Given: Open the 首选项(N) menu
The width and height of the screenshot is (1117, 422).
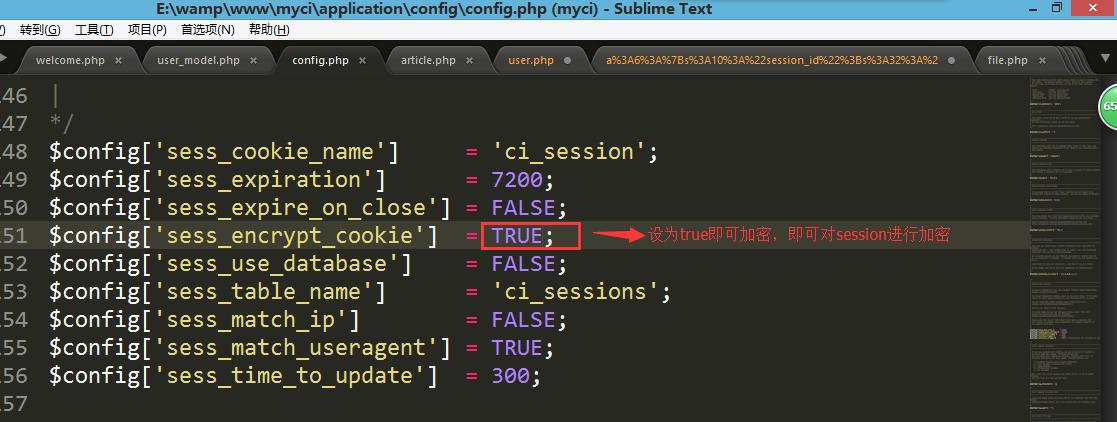Looking at the screenshot, I should pos(207,30).
